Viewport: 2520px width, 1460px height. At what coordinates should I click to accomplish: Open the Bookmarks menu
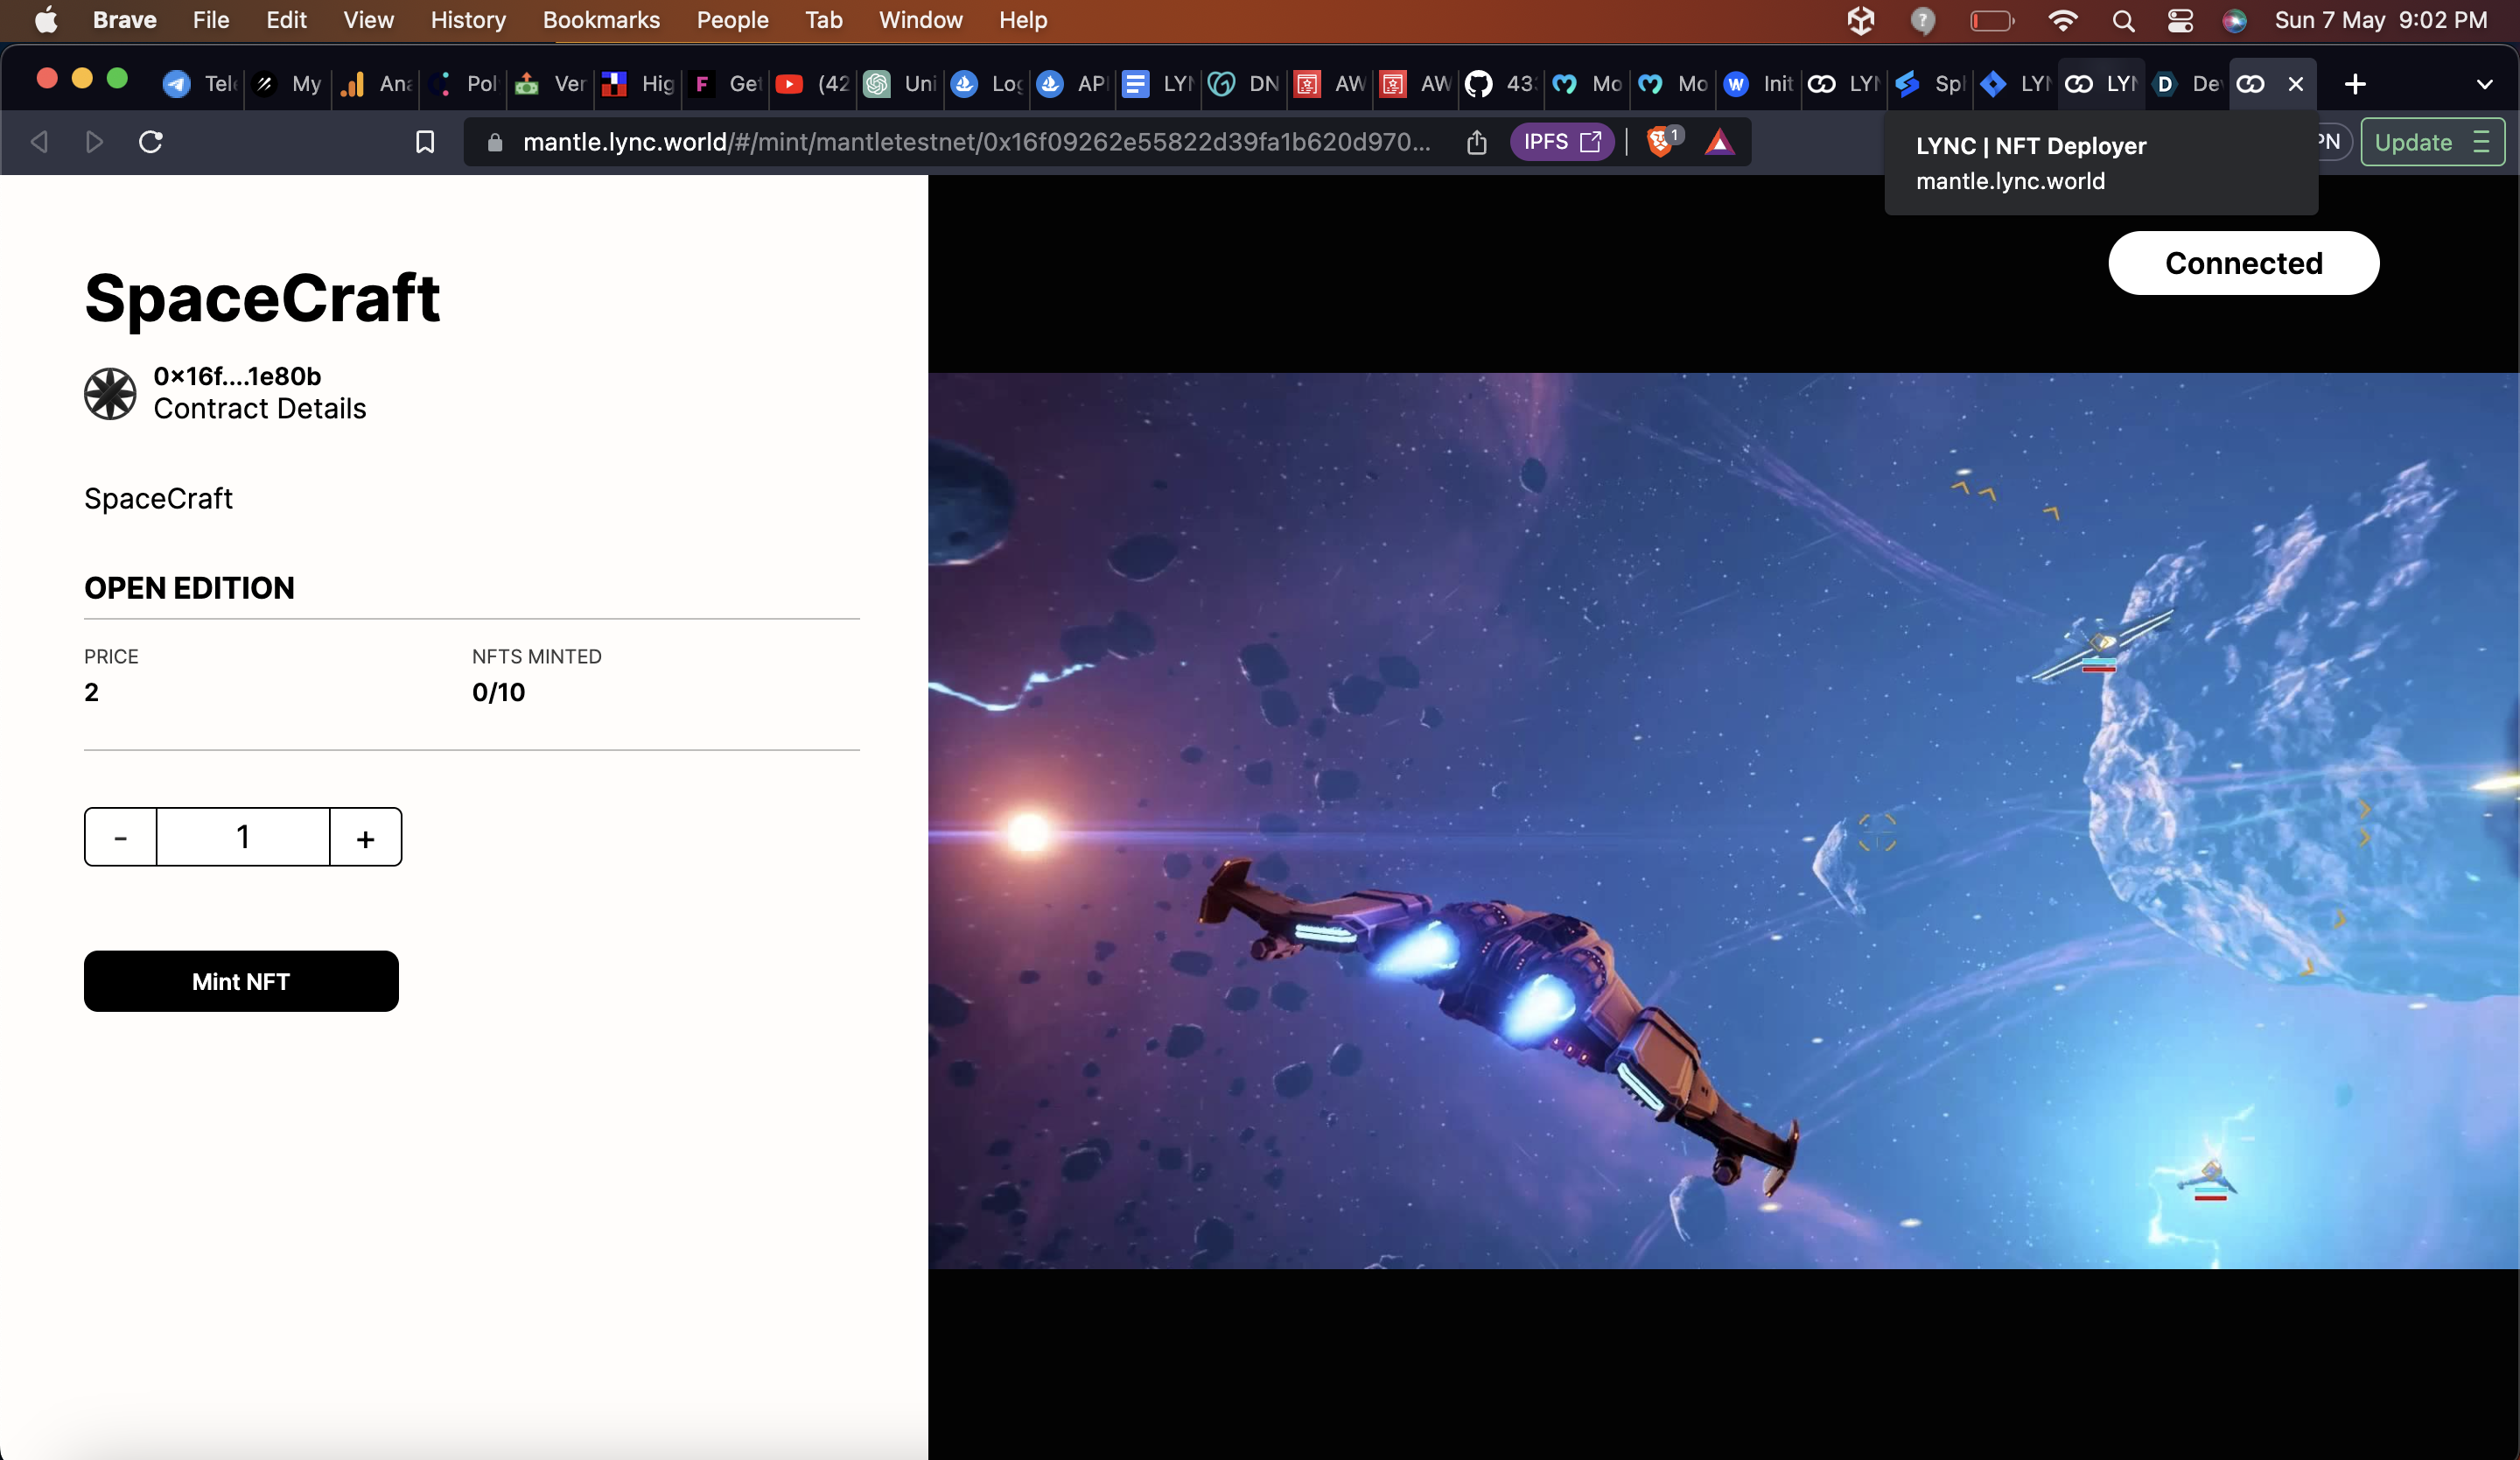pyautogui.click(x=601, y=20)
